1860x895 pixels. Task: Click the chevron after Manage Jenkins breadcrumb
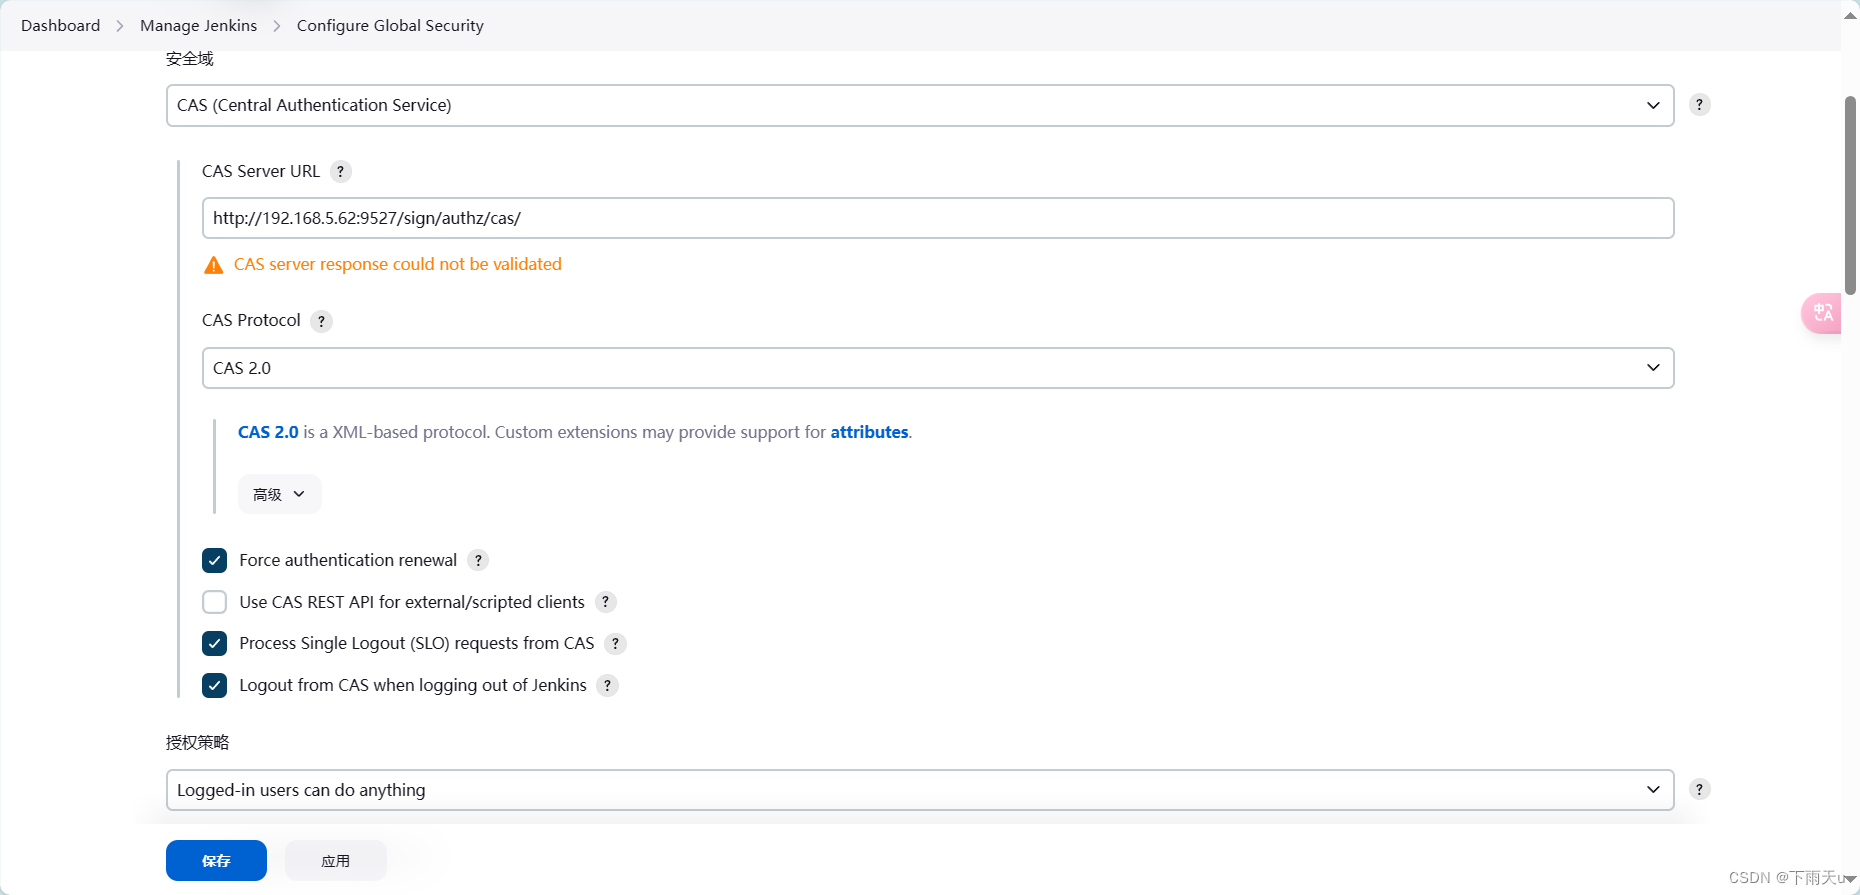(277, 26)
